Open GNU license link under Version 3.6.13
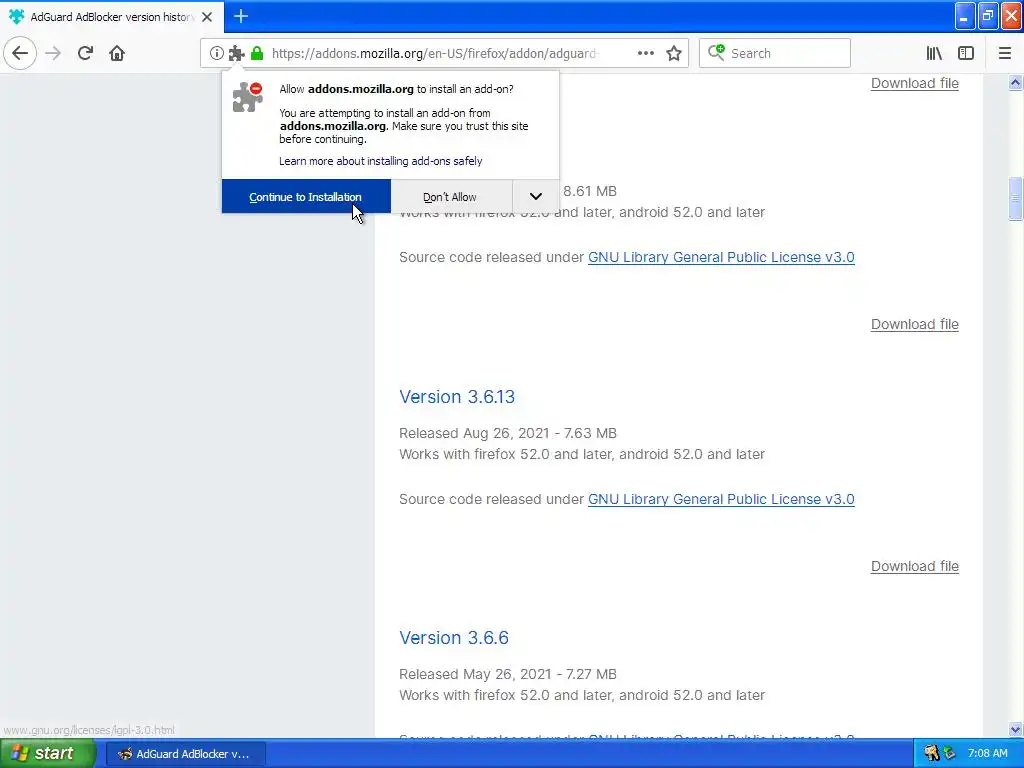This screenshot has height=768, width=1024. coord(721,499)
